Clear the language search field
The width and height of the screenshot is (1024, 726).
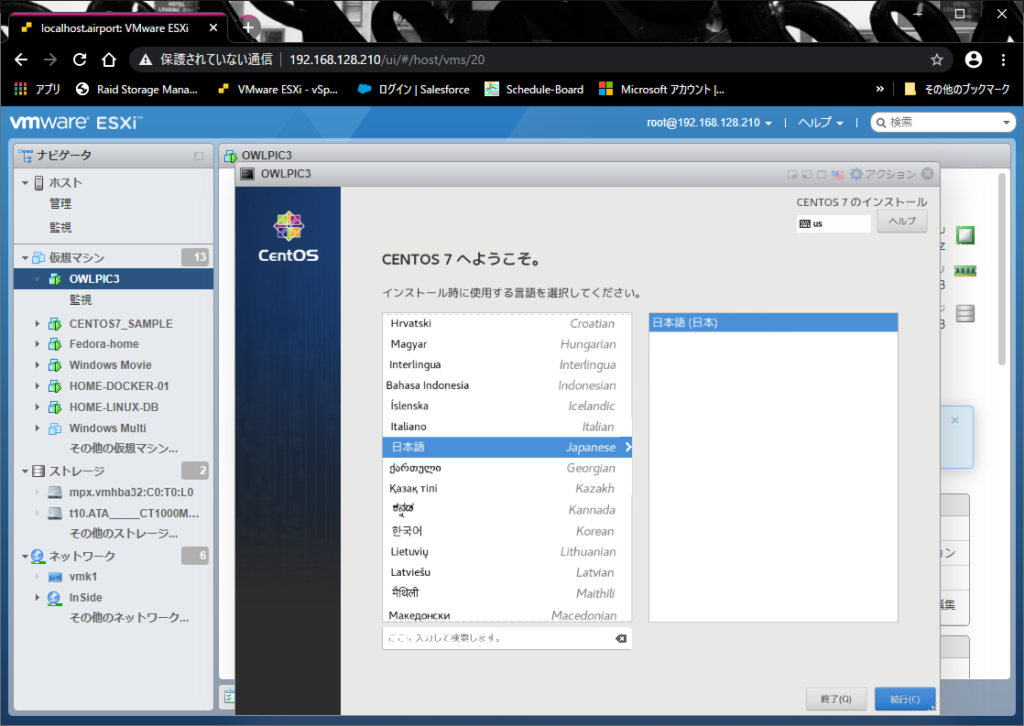tap(621, 639)
